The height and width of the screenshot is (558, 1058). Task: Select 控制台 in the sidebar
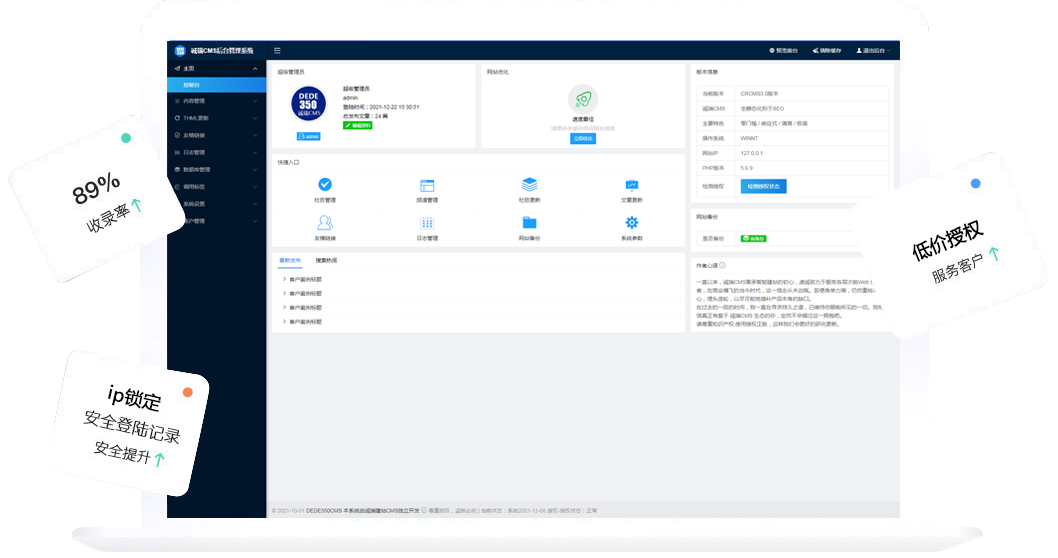coord(191,85)
